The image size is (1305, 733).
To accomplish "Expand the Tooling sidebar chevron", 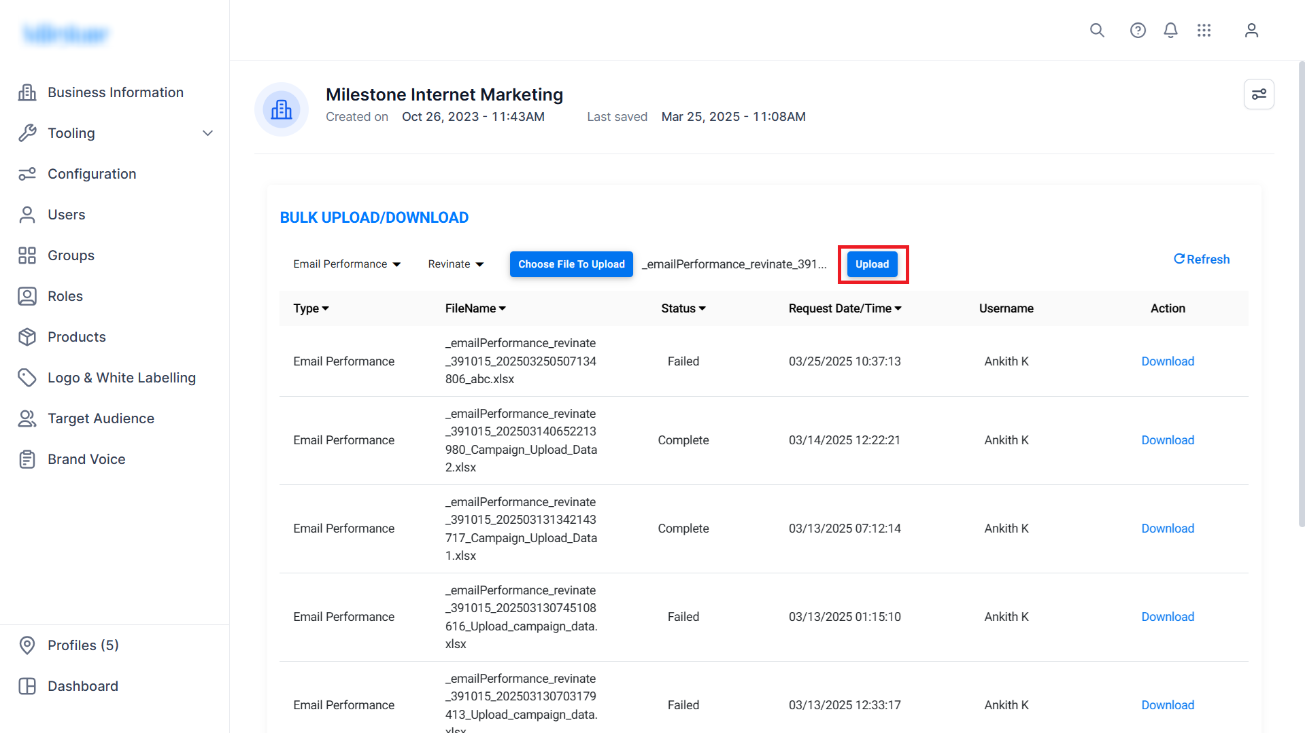I will [208, 133].
